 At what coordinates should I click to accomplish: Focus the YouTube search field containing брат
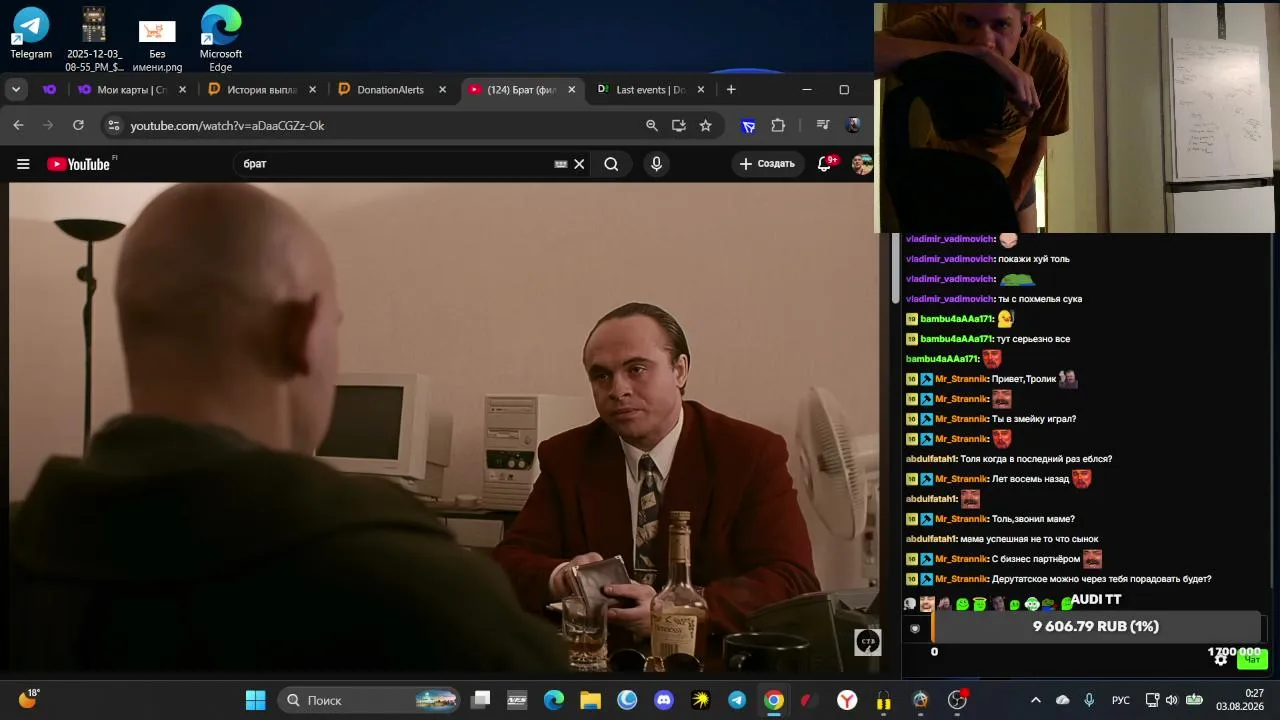pyautogui.click(x=395, y=164)
